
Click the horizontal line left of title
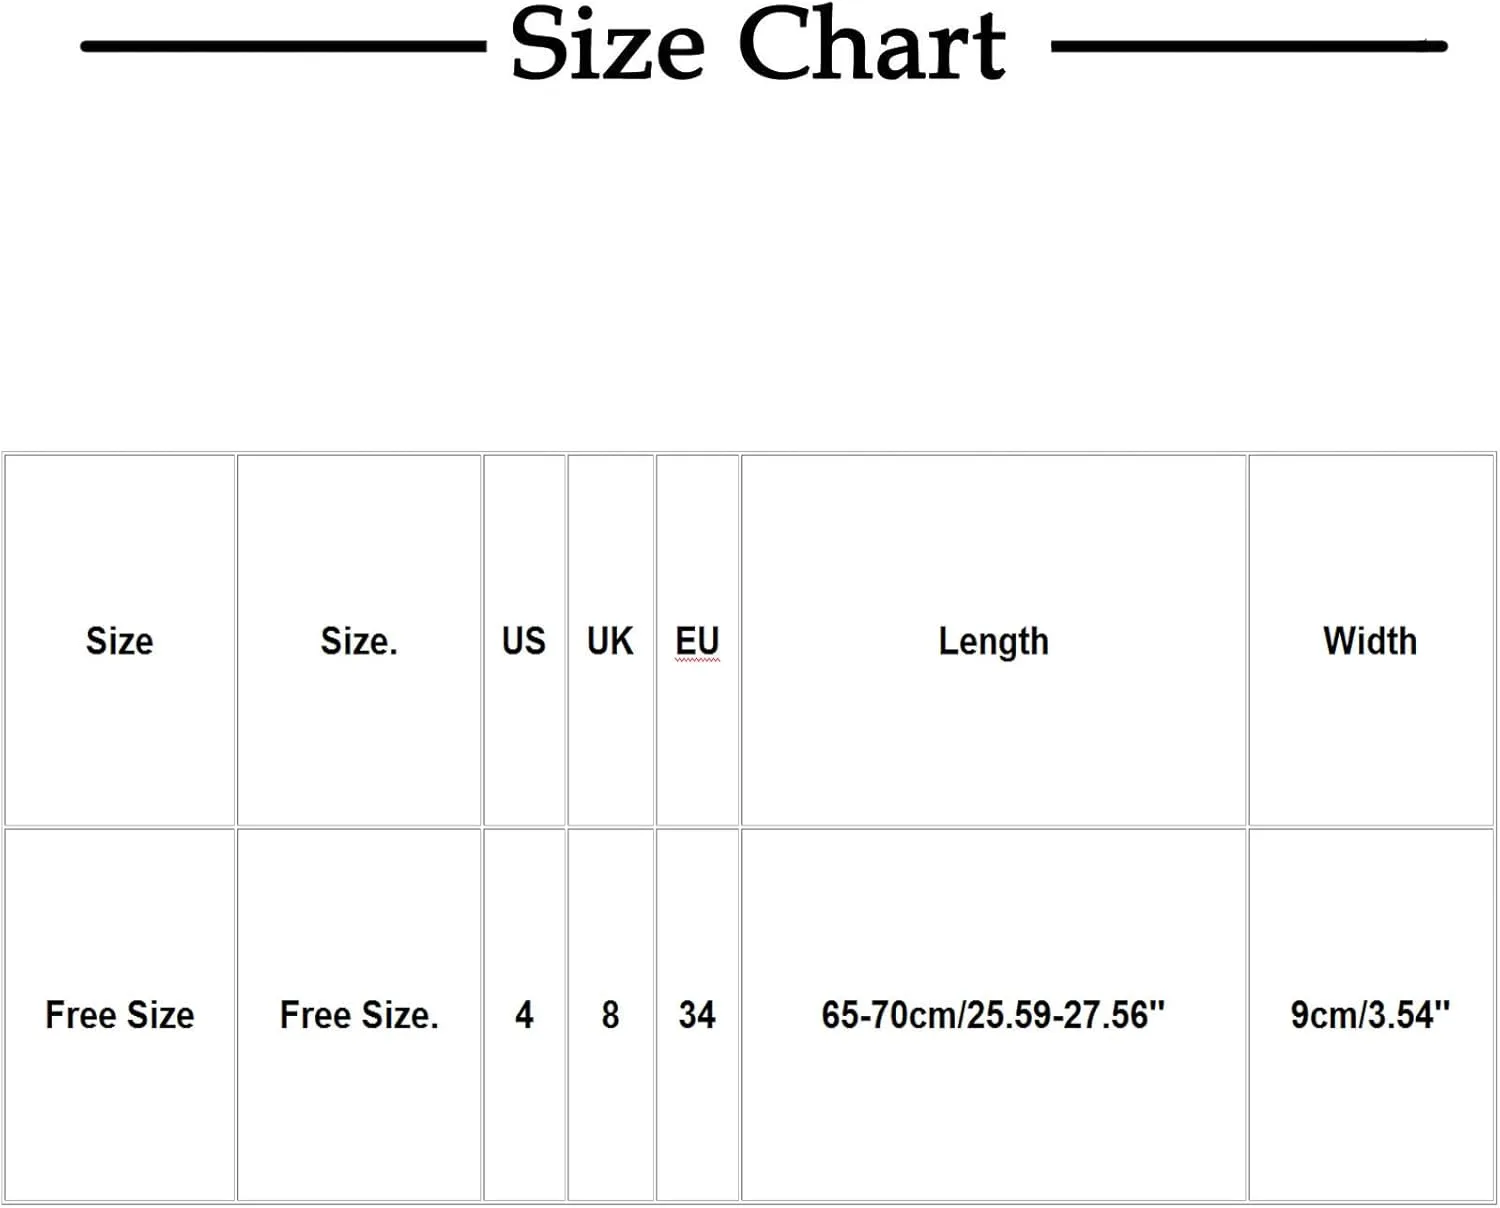283,46
